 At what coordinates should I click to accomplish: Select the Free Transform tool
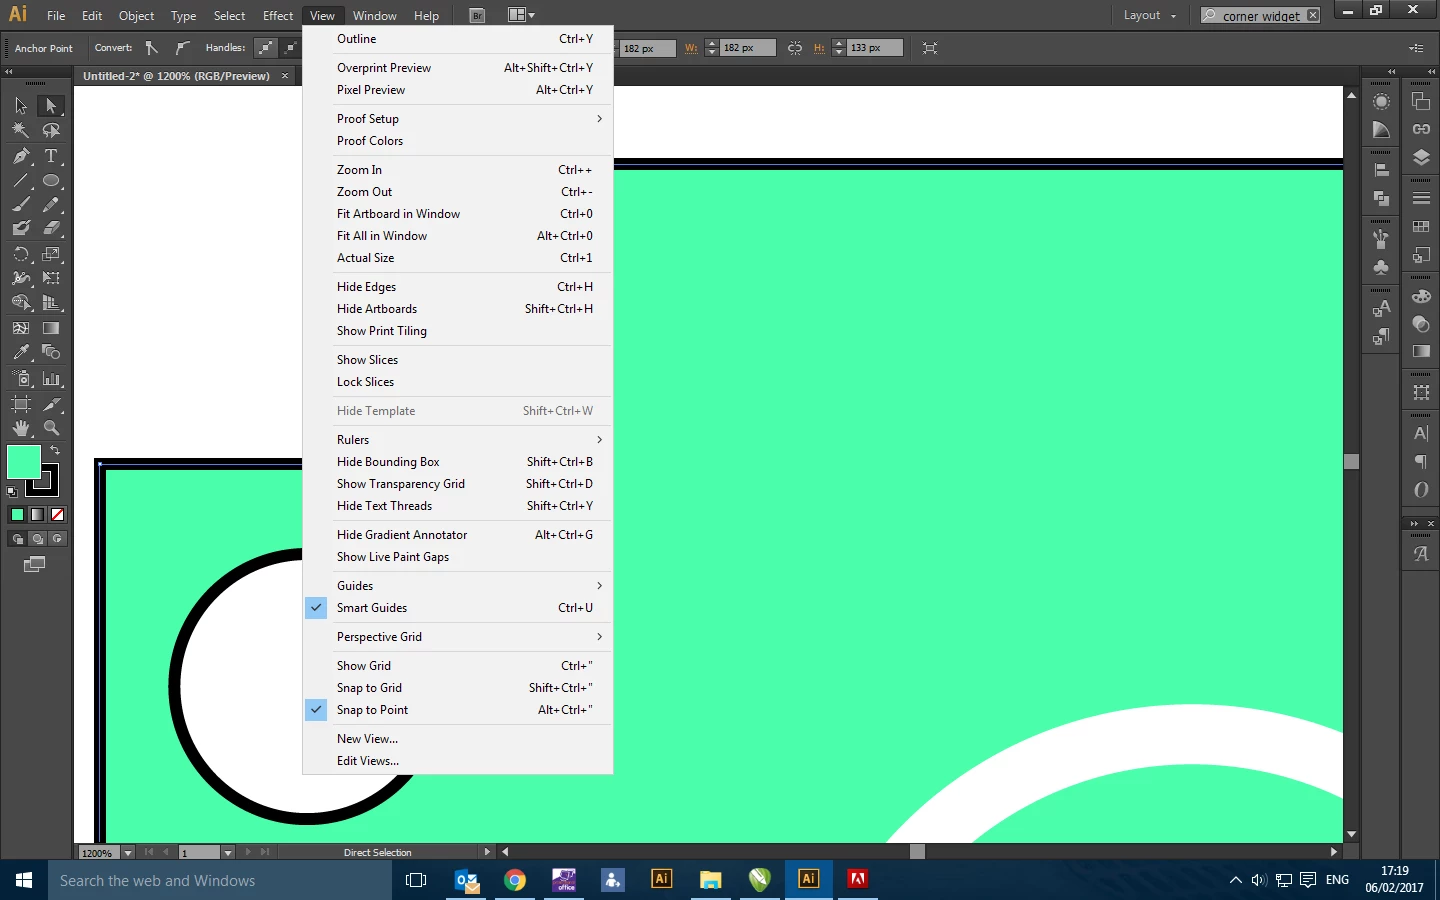[x=51, y=278]
